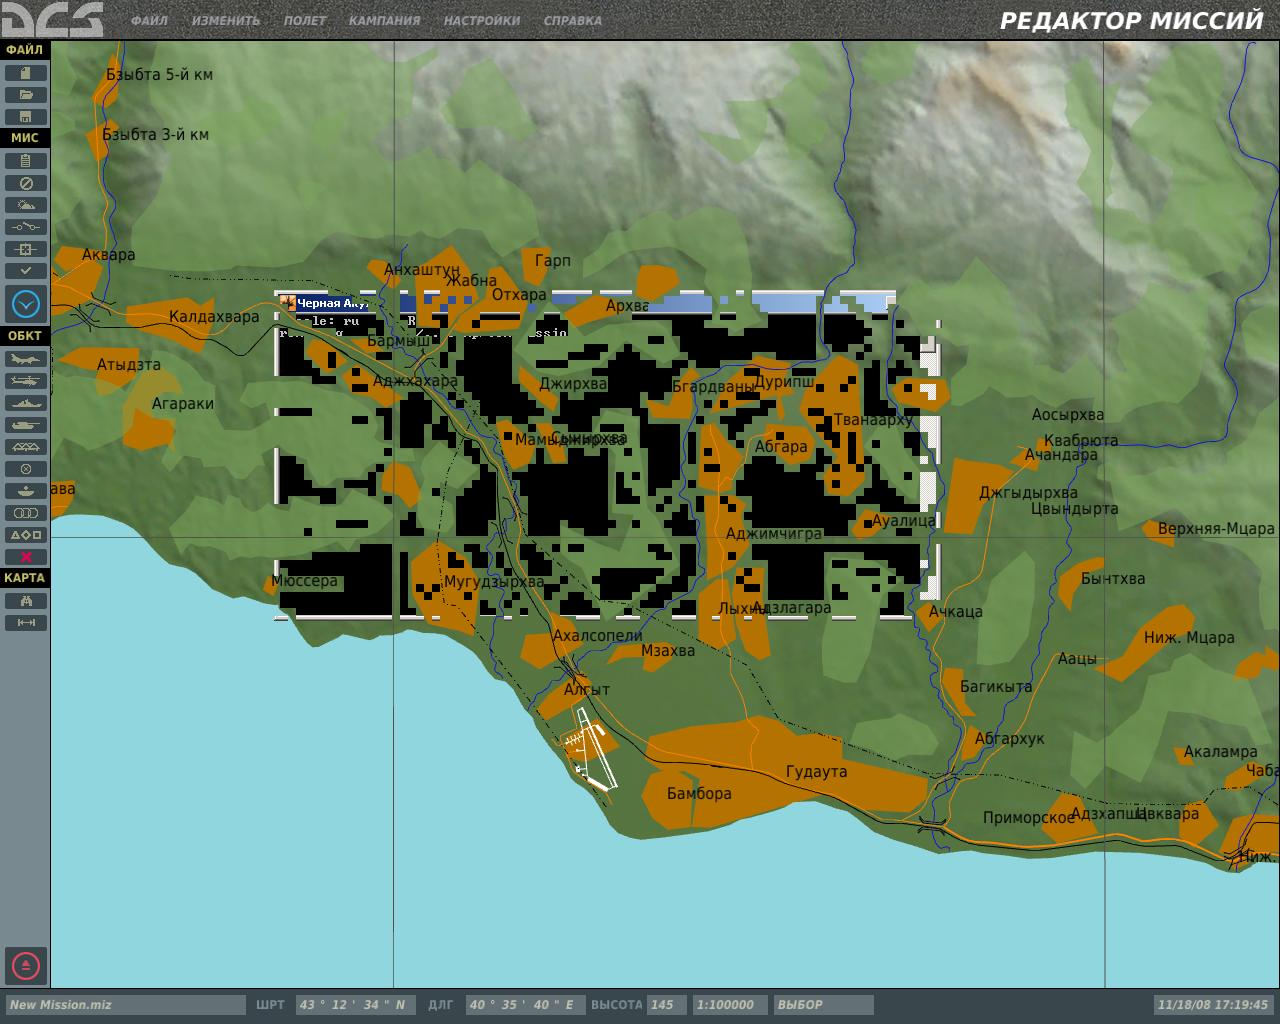This screenshot has width=1280, height=1024.
Task: Click the Ахалсопели label on map
Action: point(597,636)
